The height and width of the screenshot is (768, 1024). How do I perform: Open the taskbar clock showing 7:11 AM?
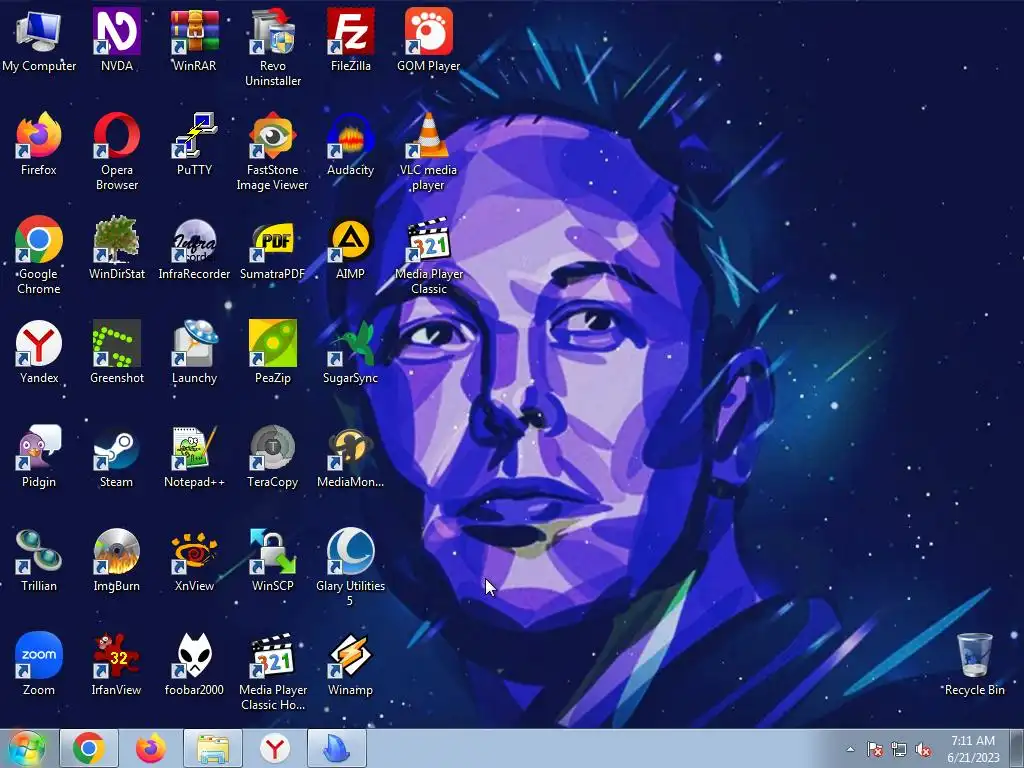pos(973,749)
